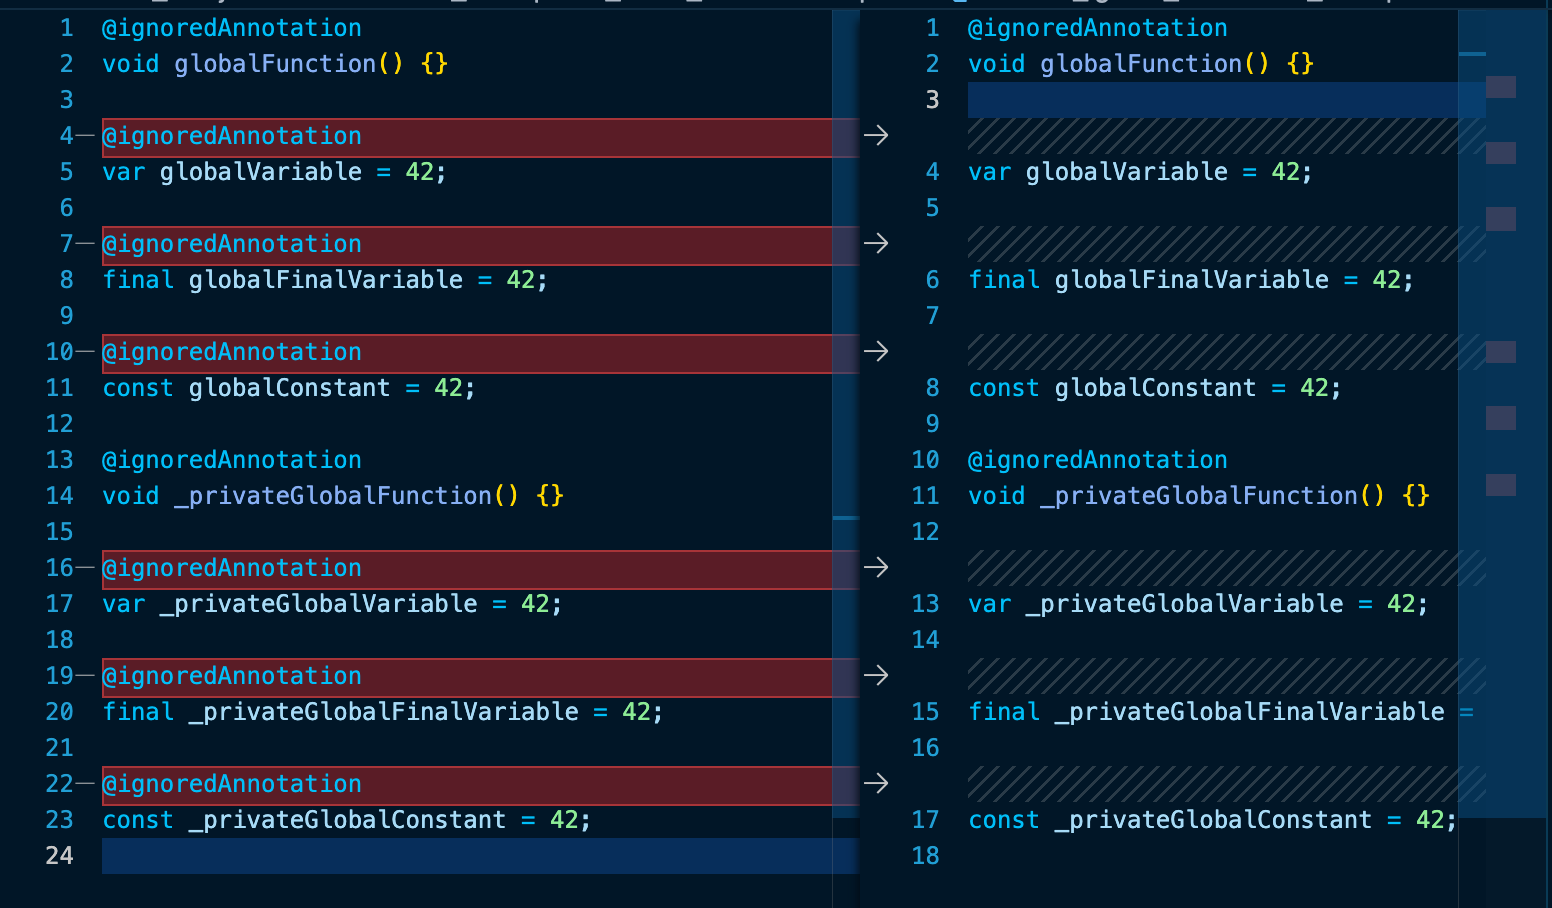The height and width of the screenshot is (908, 1552).
Task: Click the arrow to restore the deleted annotation at line 4
Action: point(877,135)
